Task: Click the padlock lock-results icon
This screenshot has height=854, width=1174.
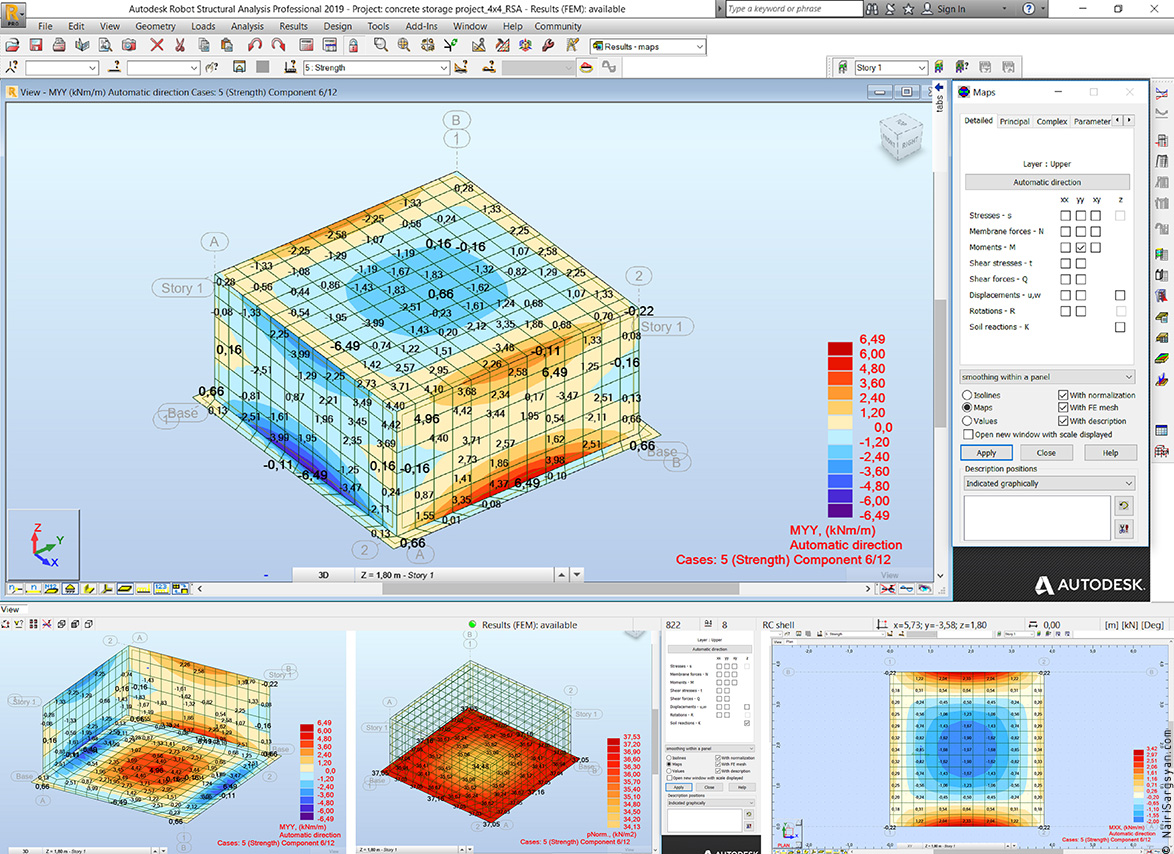Action: [353, 45]
